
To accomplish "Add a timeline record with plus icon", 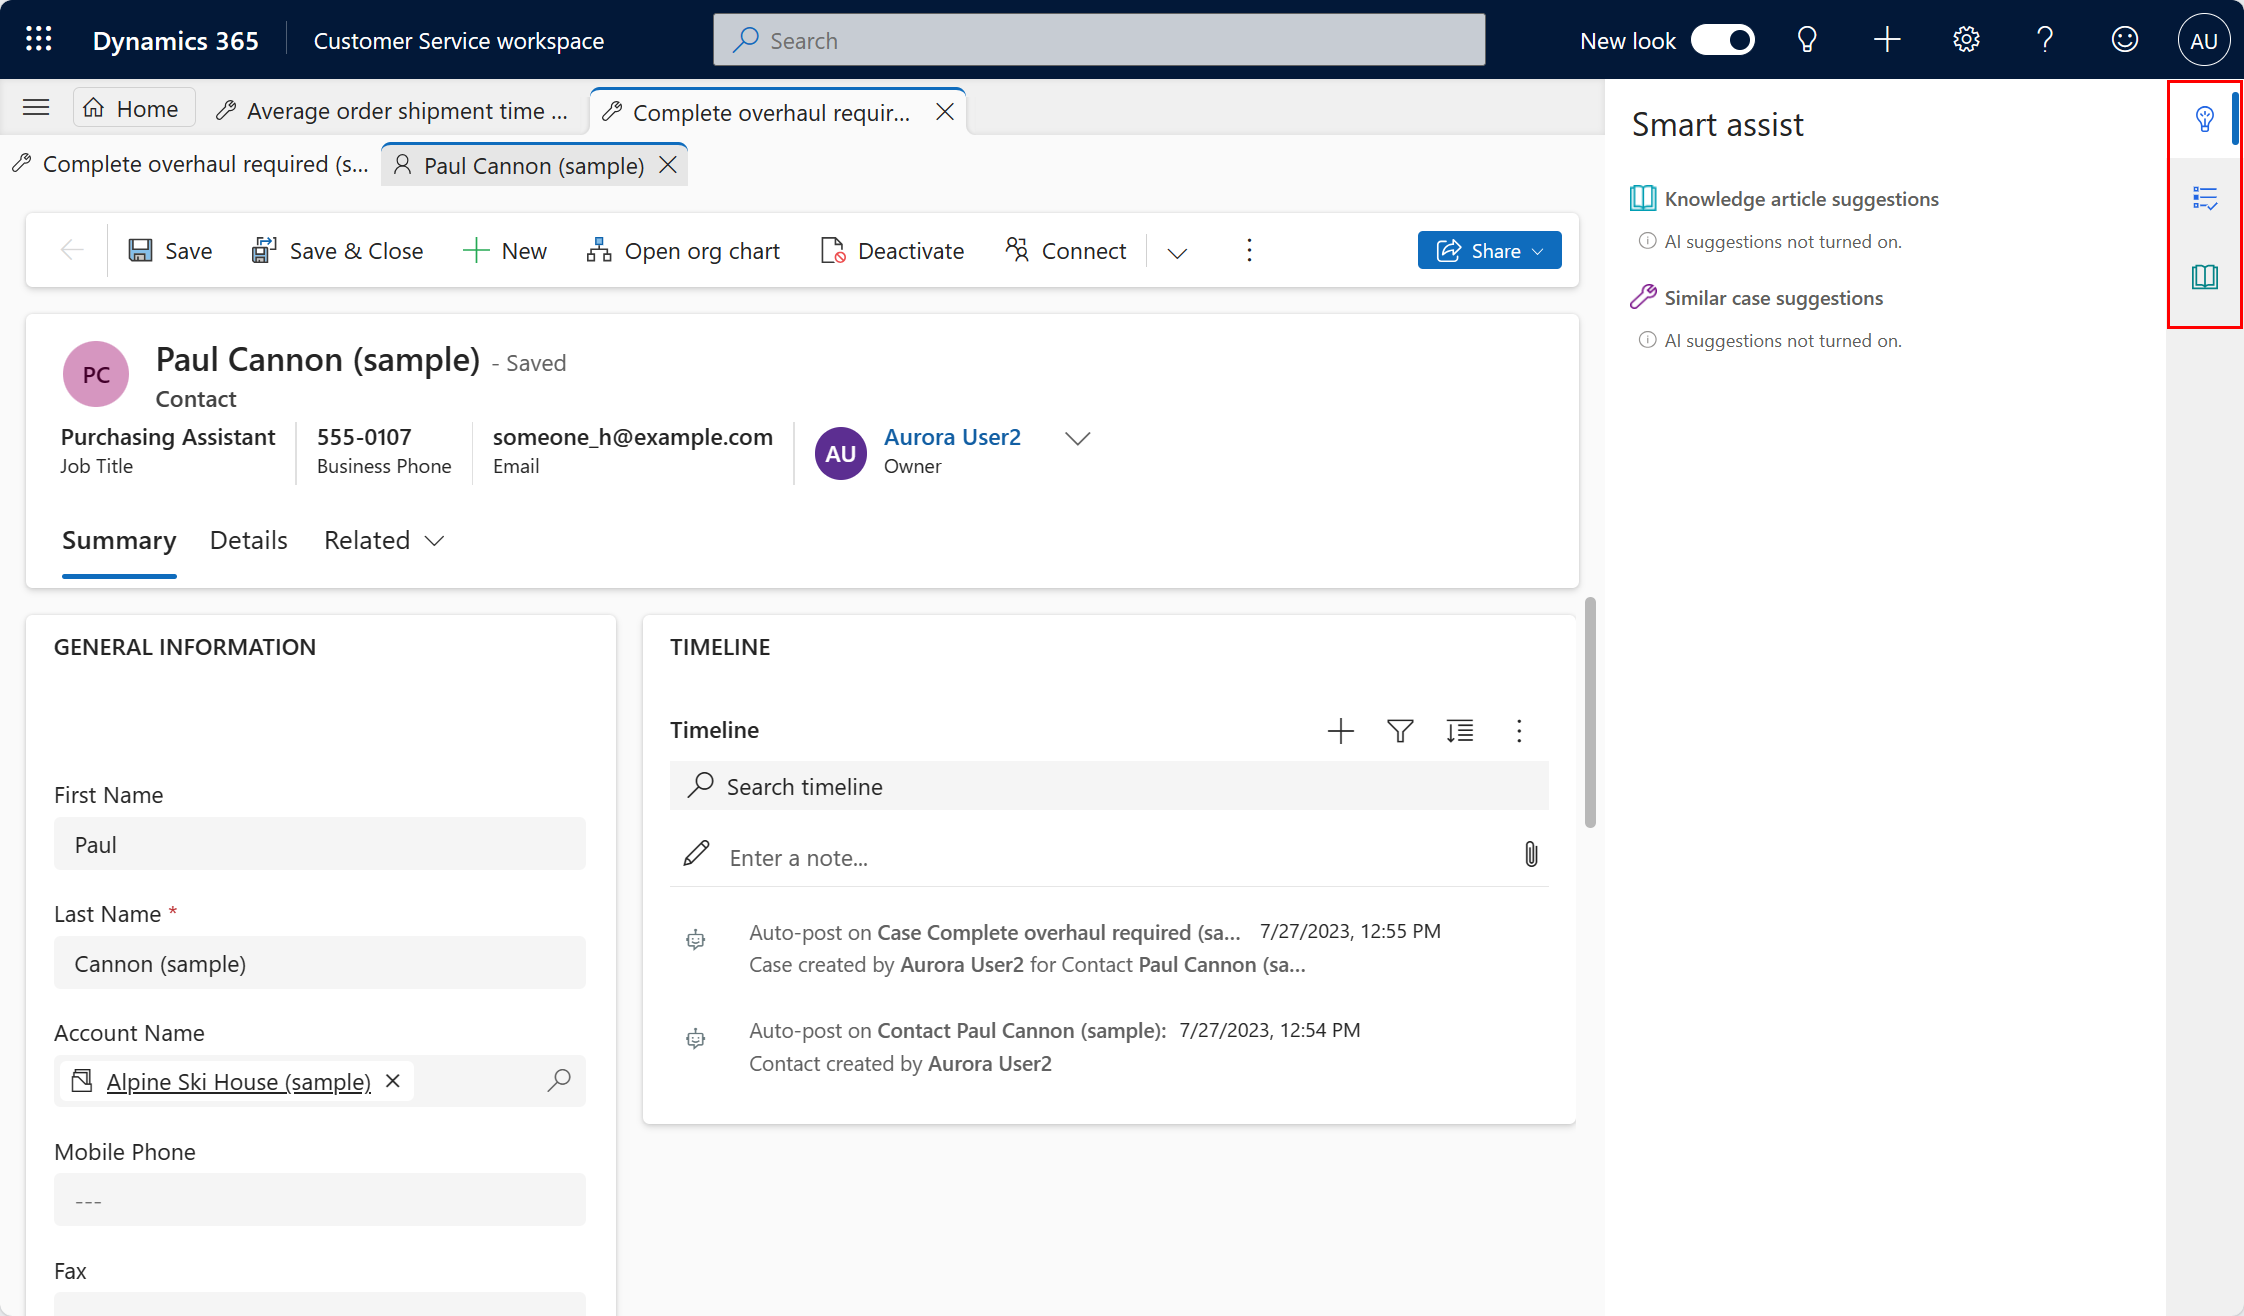I will pos(1340,731).
